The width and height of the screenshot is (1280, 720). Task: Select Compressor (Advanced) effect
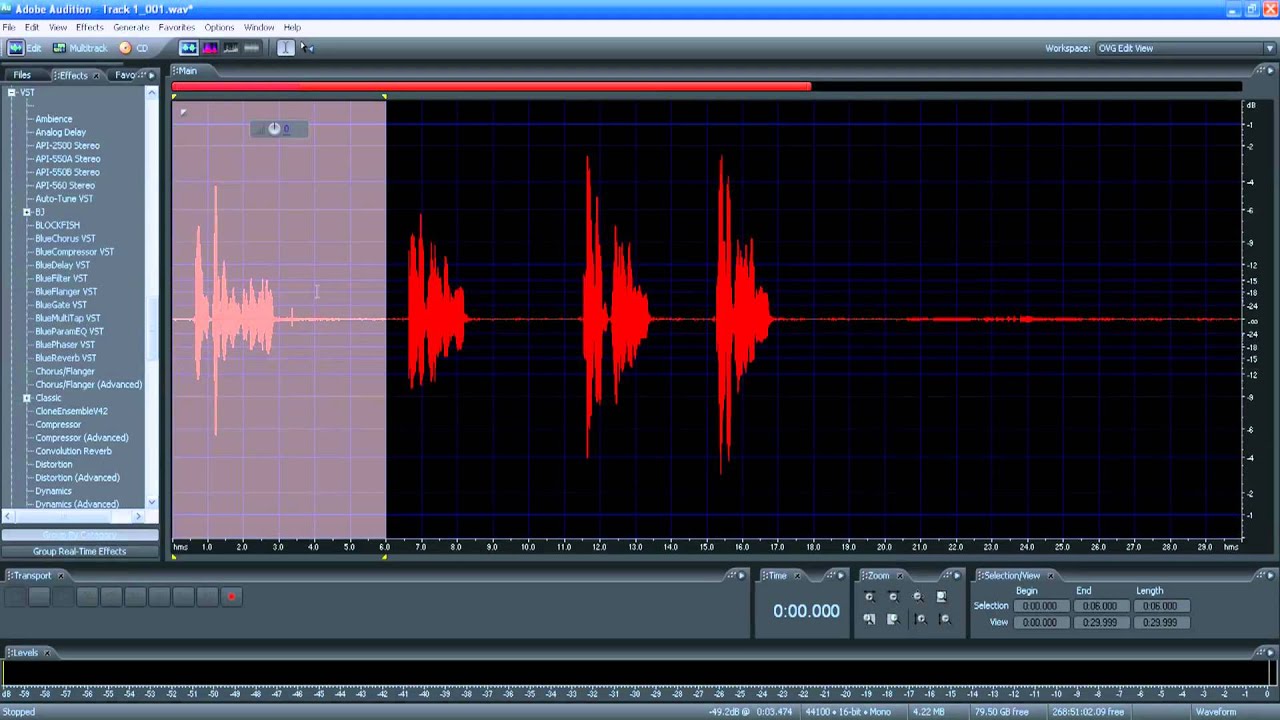pyautogui.click(x=82, y=438)
